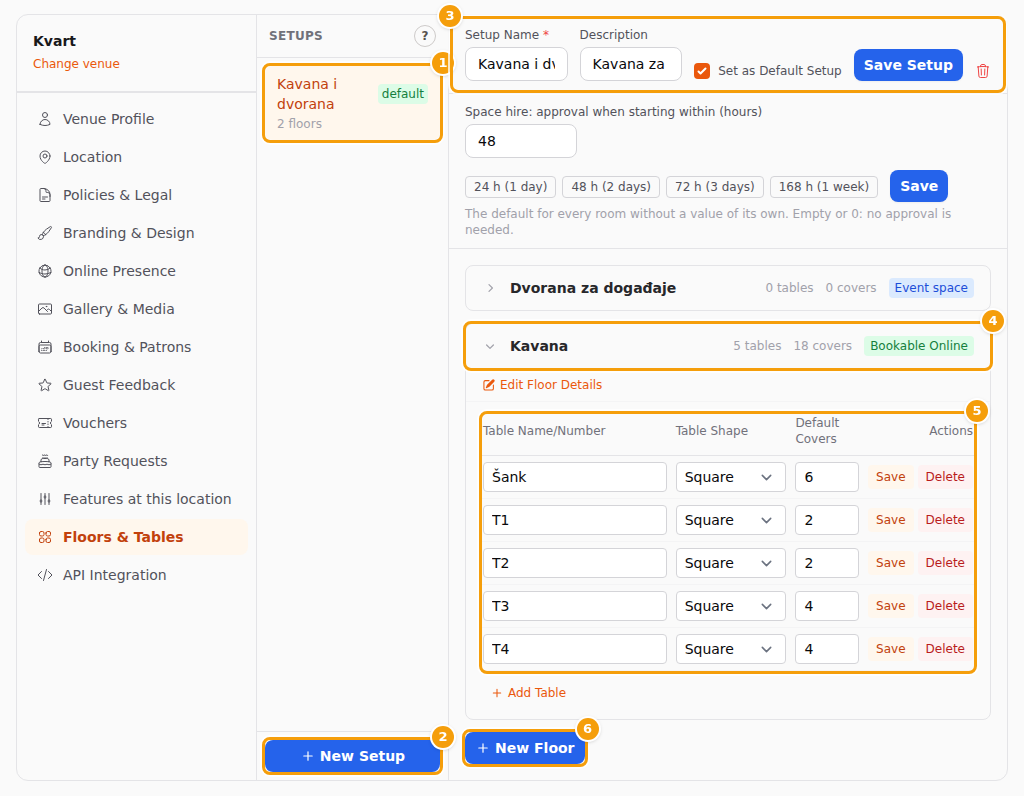Select the Kavana i dvorana setup
The width and height of the screenshot is (1024, 796).
pos(353,103)
